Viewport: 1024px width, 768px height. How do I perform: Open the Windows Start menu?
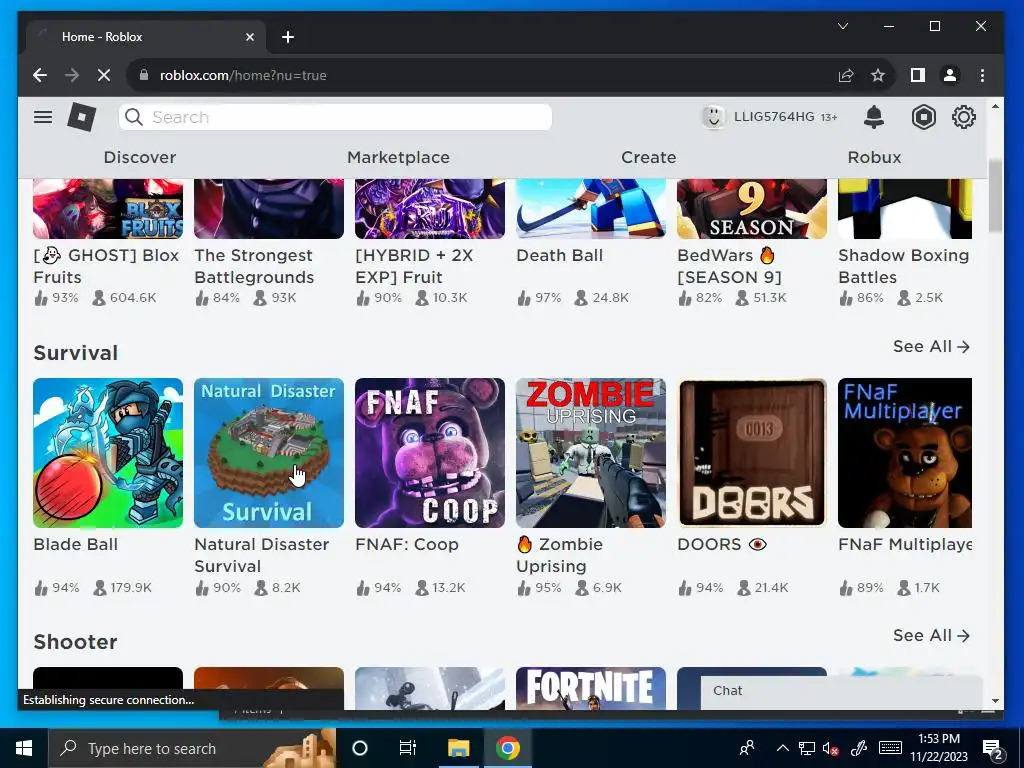click(x=24, y=748)
